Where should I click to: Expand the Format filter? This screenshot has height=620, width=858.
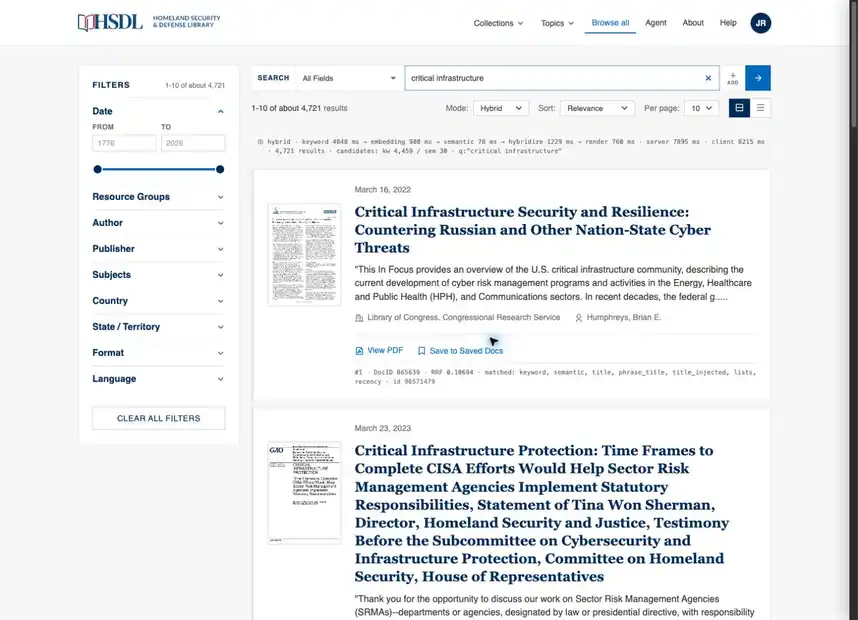pos(159,352)
